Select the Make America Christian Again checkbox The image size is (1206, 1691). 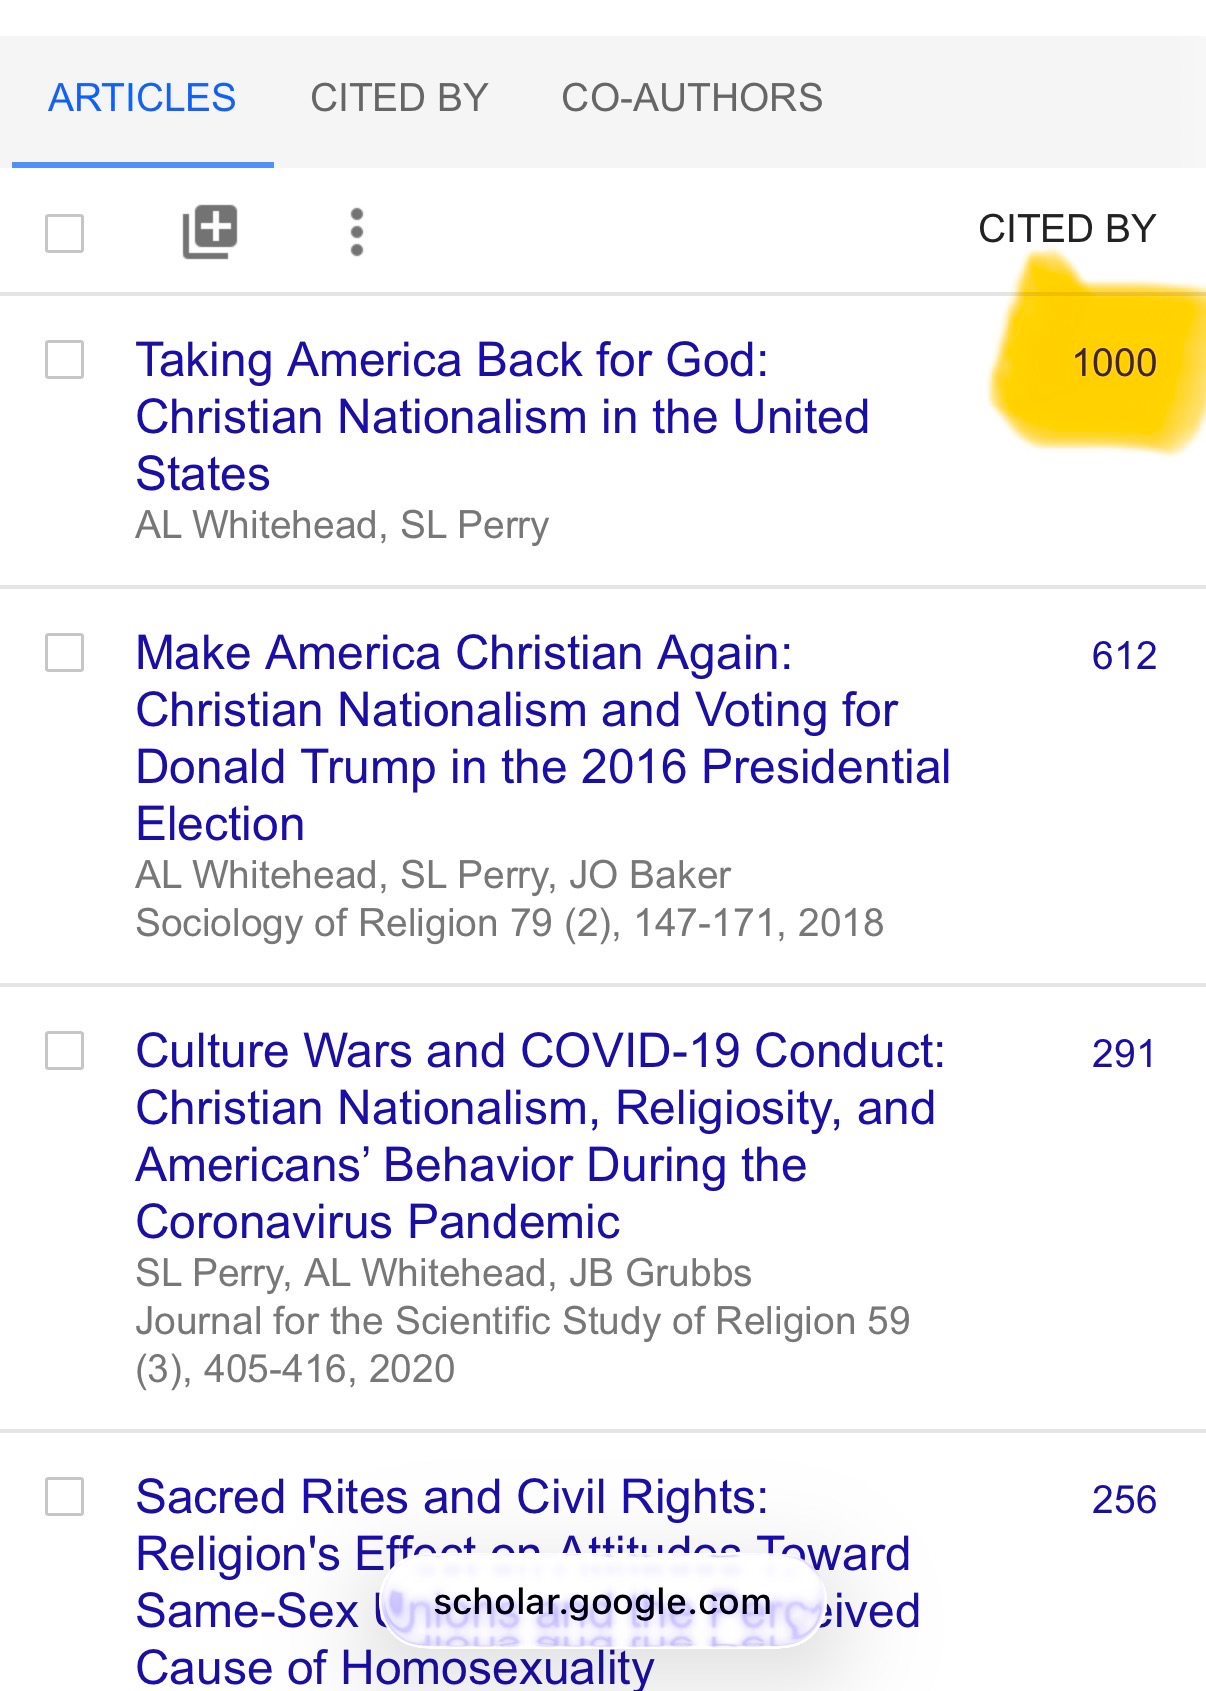pyautogui.click(x=65, y=653)
